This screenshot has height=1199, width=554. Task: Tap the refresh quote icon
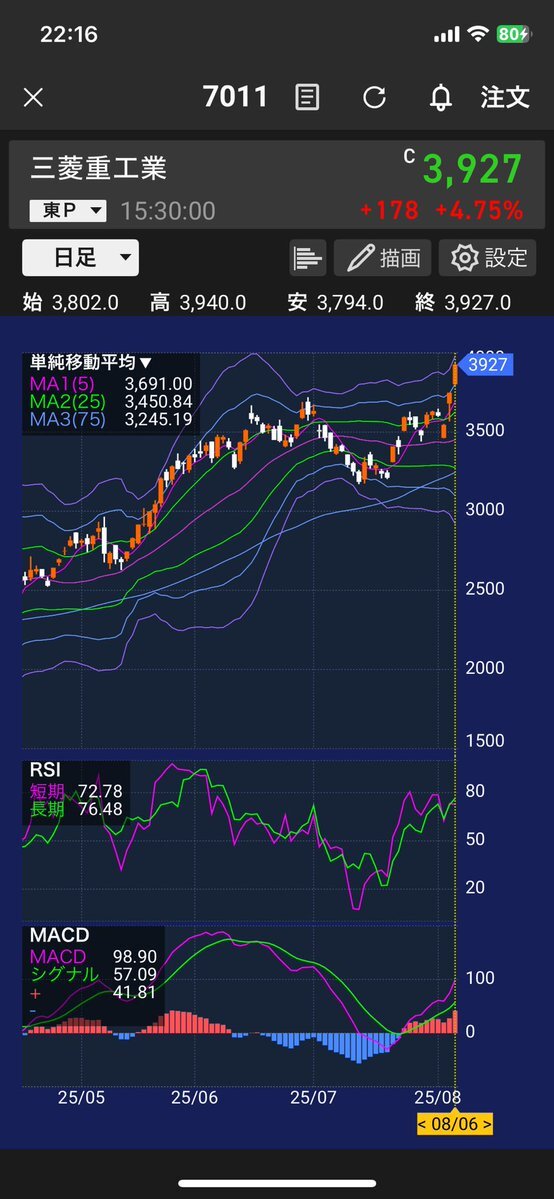click(x=374, y=98)
